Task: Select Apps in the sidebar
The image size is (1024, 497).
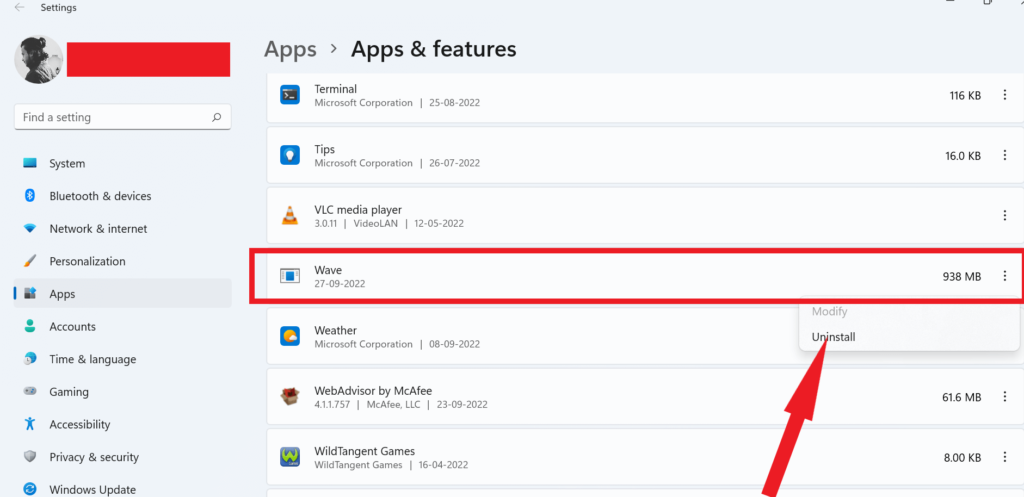Action: click(122, 294)
